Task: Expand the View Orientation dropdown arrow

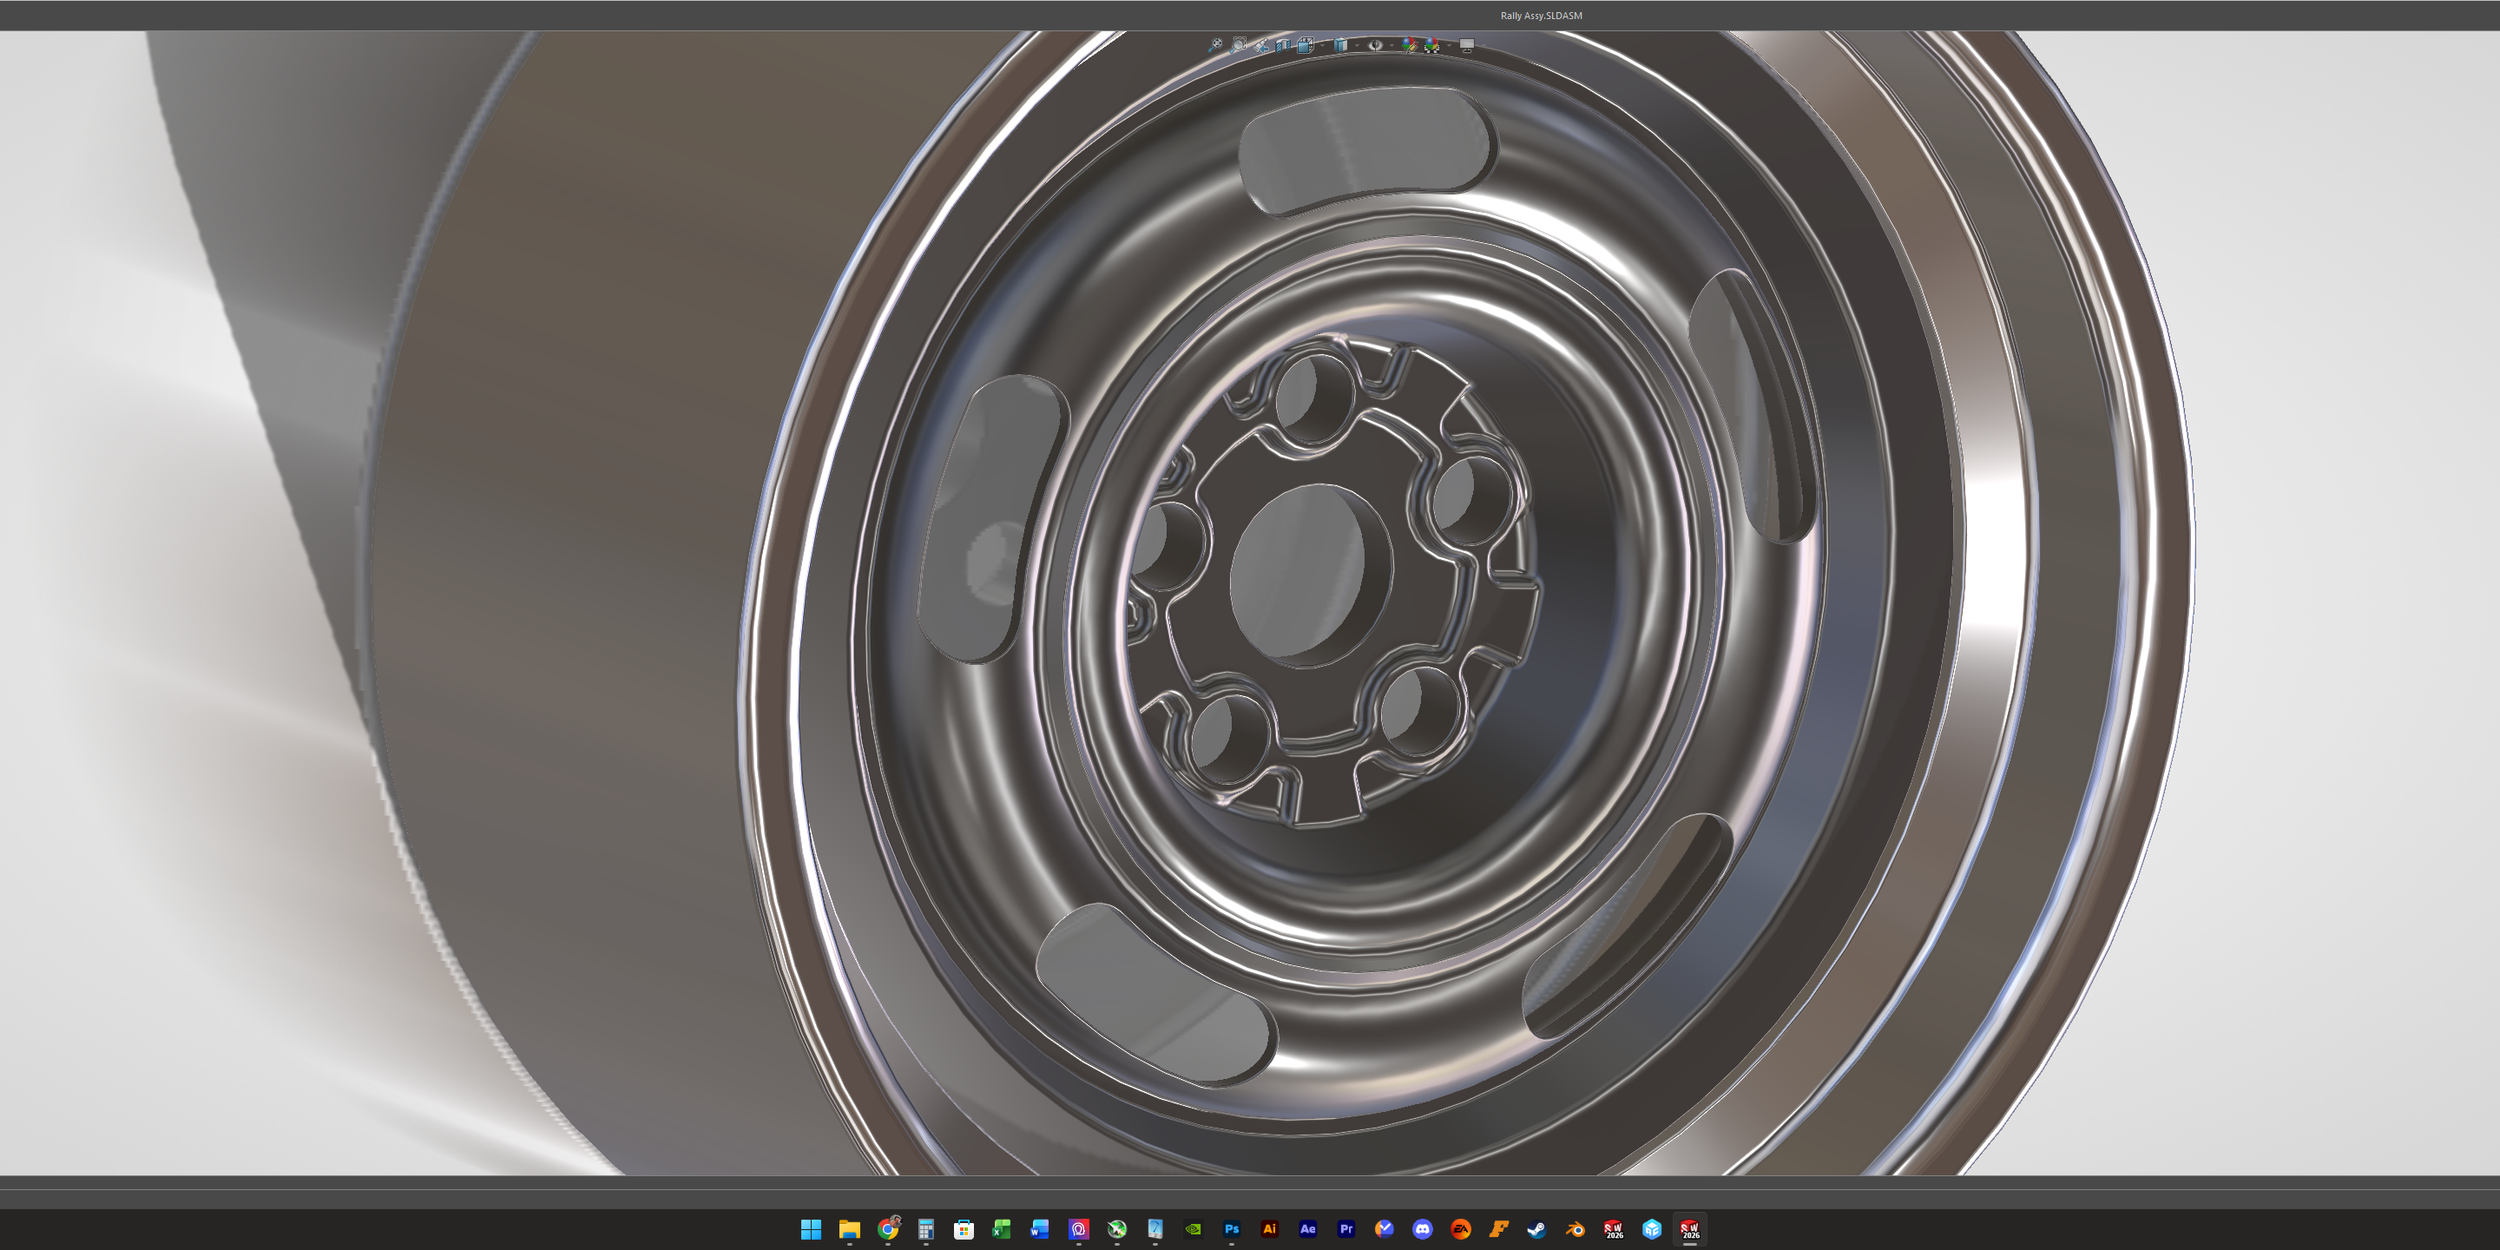Action: (1322, 45)
